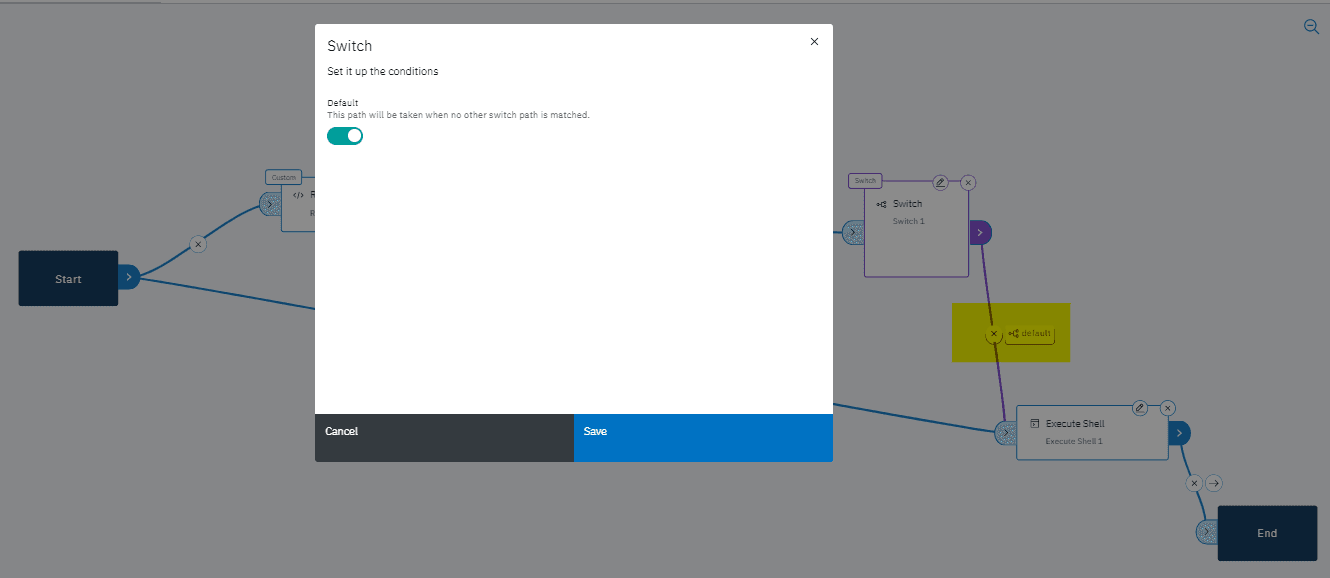Select the Custom node tag label
The image size is (1330, 578).
(284, 177)
